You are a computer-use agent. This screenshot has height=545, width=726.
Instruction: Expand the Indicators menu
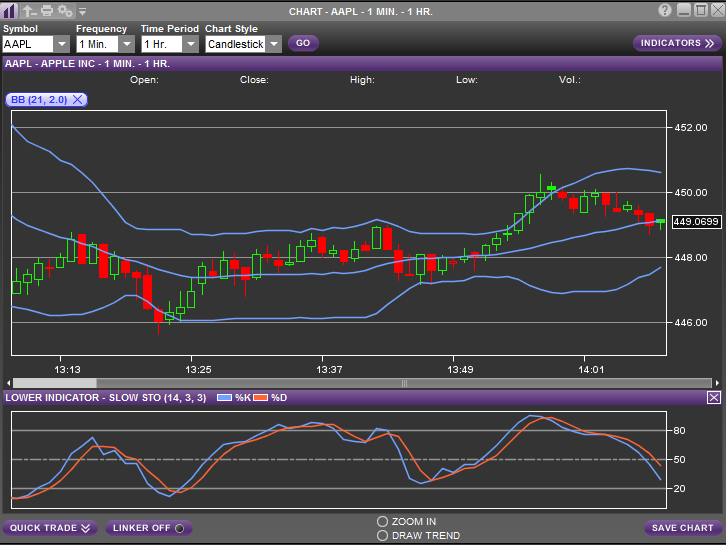point(677,43)
